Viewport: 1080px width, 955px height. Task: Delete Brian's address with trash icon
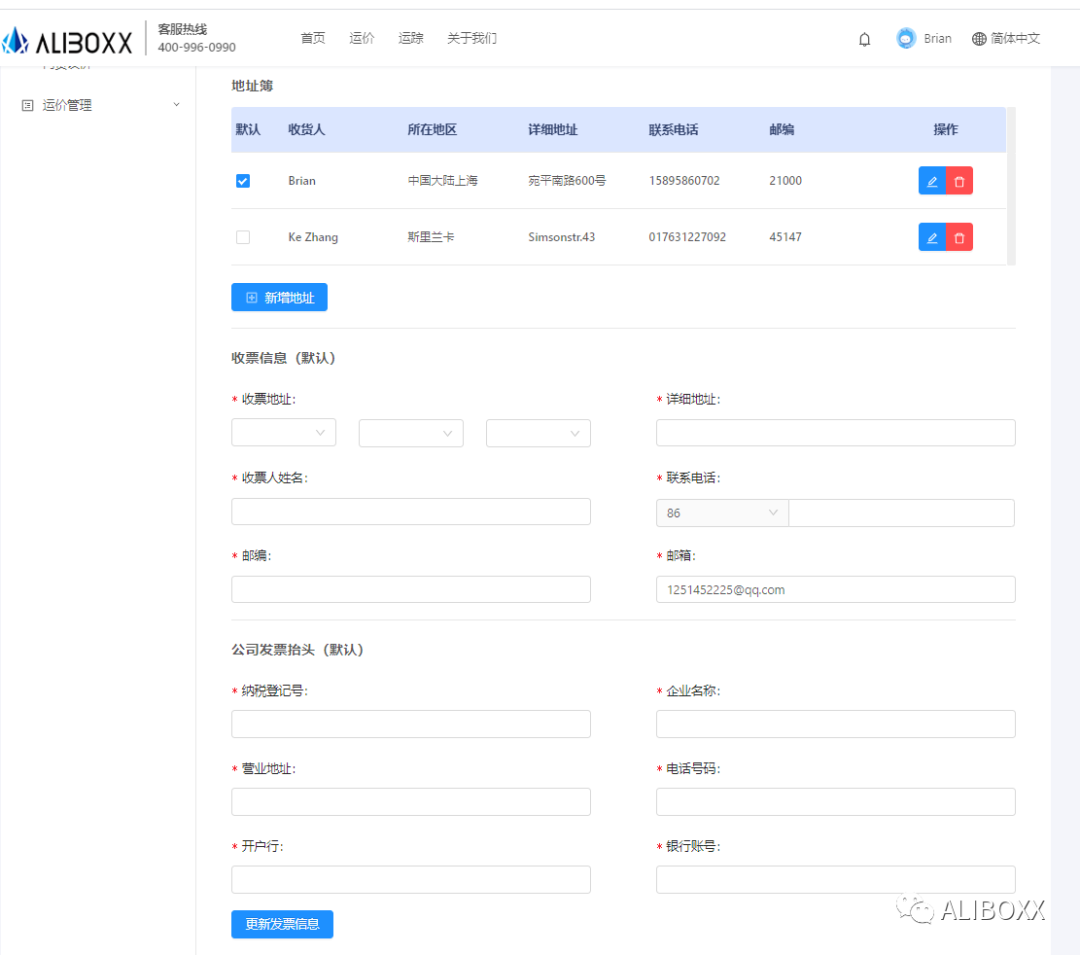(959, 181)
